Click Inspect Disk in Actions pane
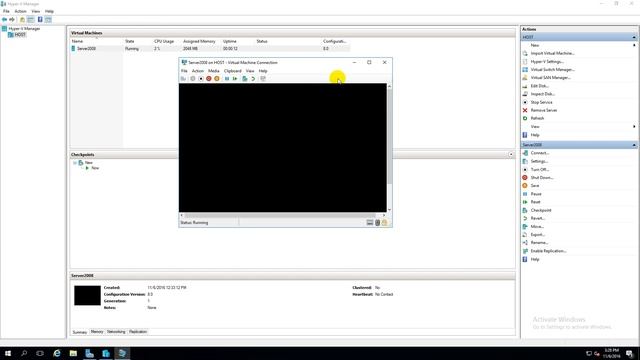The width and height of the screenshot is (640, 360). [542, 94]
